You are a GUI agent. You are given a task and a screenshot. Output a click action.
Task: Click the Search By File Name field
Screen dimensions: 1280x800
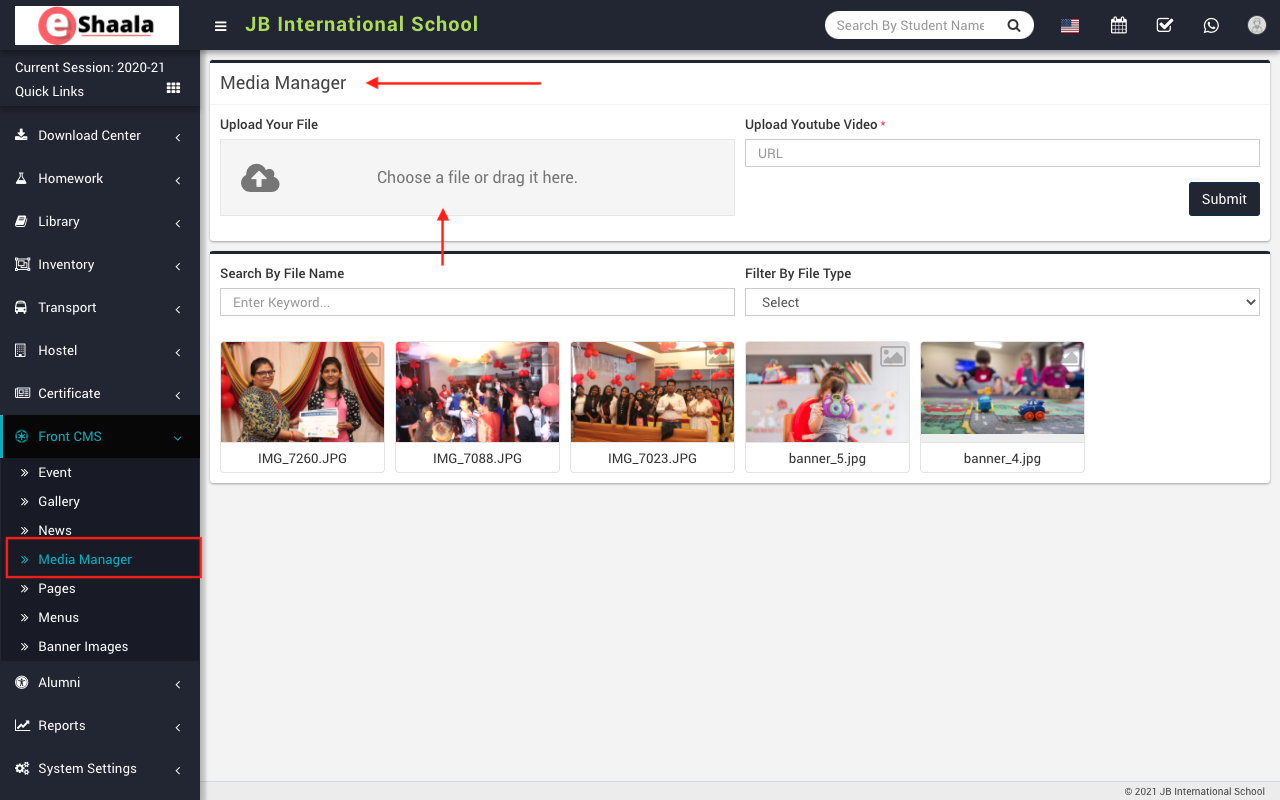click(x=477, y=302)
